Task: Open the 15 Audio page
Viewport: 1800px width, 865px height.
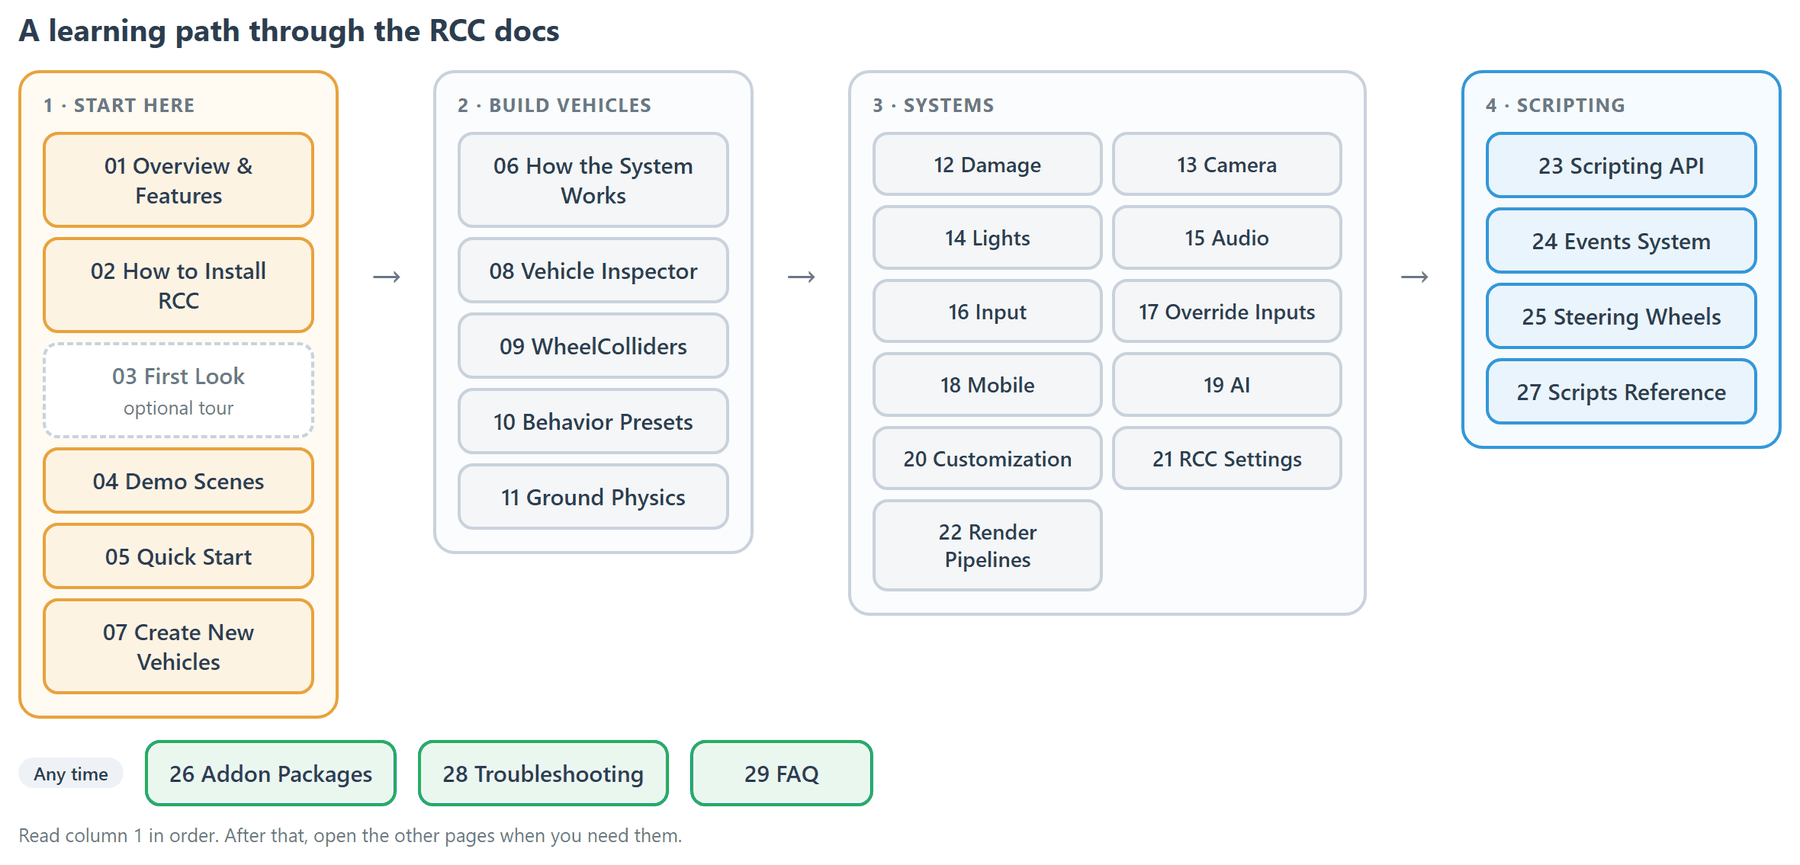Action: (1227, 238)
